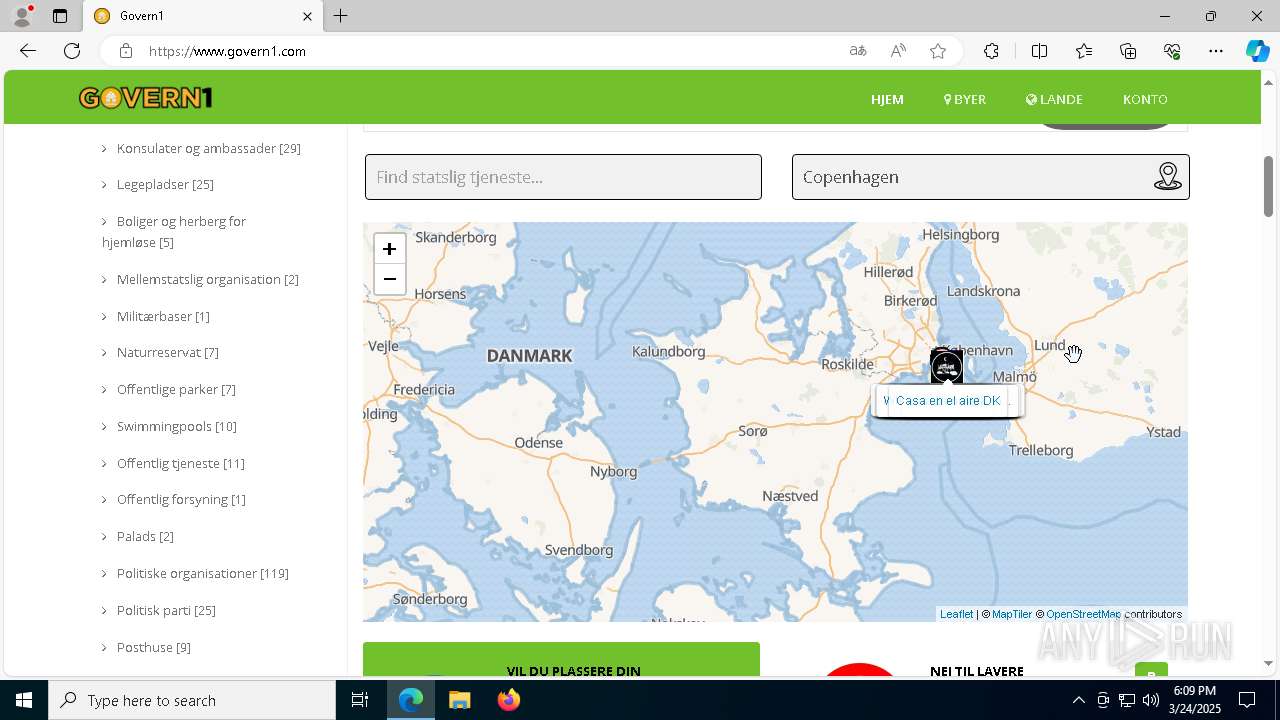The width and height of the screenshot is (1280, 720).
Task: Open Edge Settings and more menu
Action: [x=1216, y=51]
